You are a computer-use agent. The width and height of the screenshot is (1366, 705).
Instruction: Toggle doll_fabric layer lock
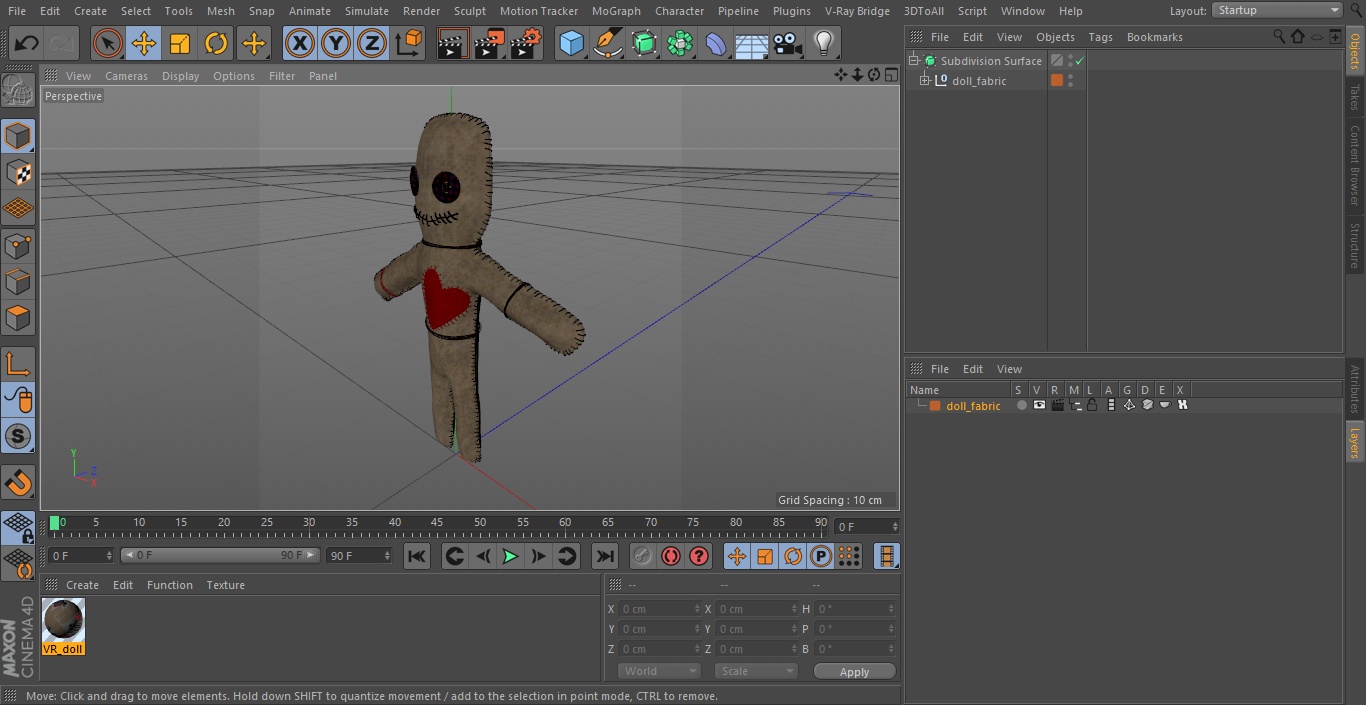coord(1093,406)
